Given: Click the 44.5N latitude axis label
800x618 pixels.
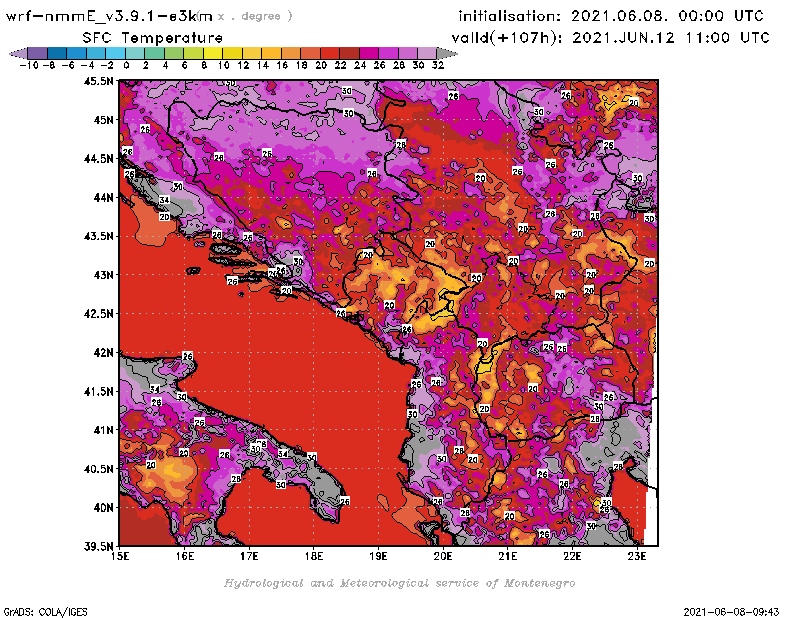Looking at the screenshot, I should tap(98, 159).
